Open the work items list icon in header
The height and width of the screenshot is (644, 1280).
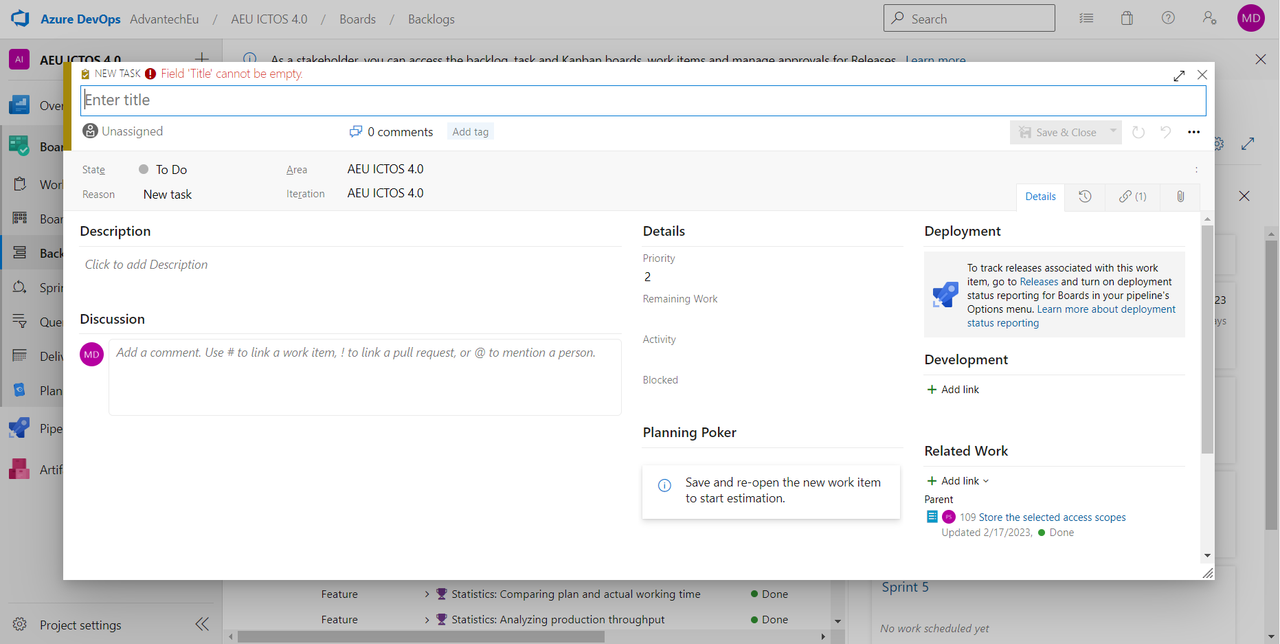pyautogui.click(x=1087, y=18)
